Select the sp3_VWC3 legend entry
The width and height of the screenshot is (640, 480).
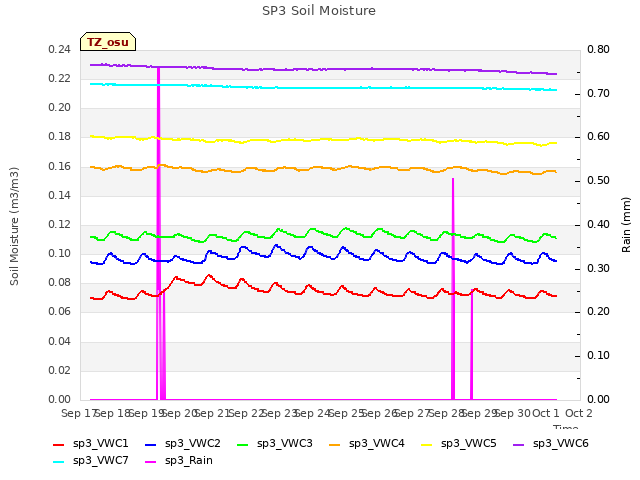(x=275, y=443)
